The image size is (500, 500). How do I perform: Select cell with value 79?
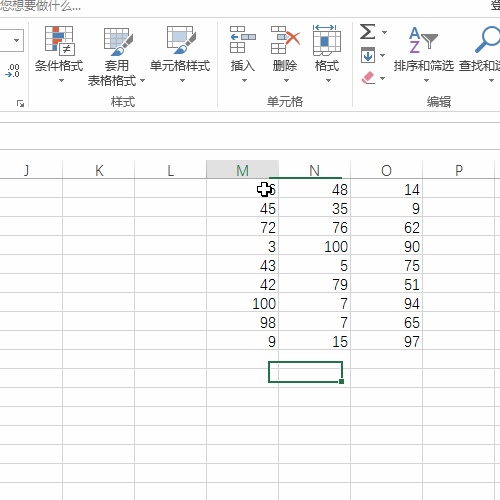pyautogui.click(x=314, y=284)
